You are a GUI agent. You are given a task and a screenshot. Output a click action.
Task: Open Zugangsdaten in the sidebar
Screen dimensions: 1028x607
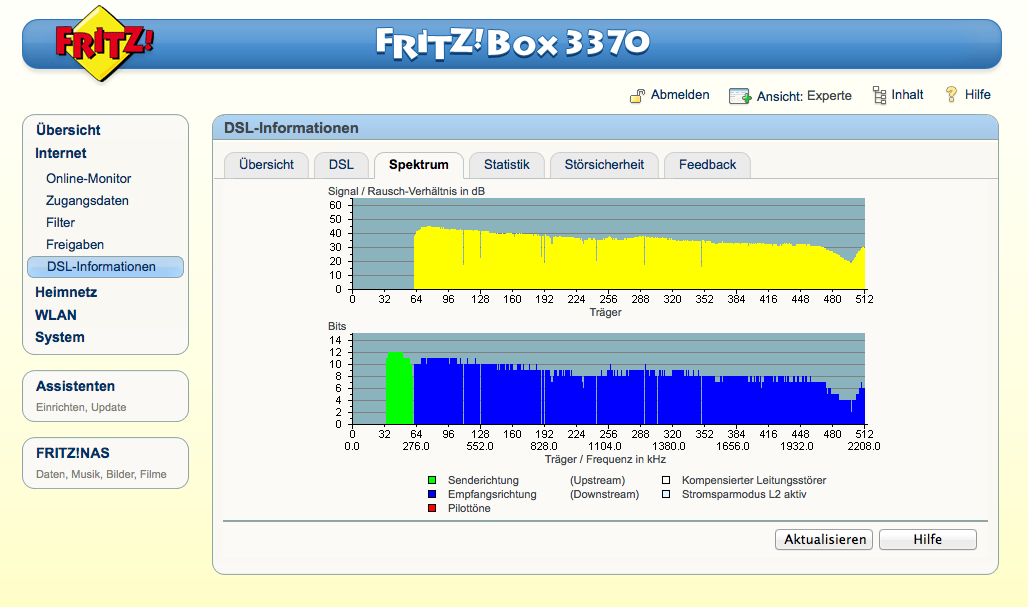87,201
